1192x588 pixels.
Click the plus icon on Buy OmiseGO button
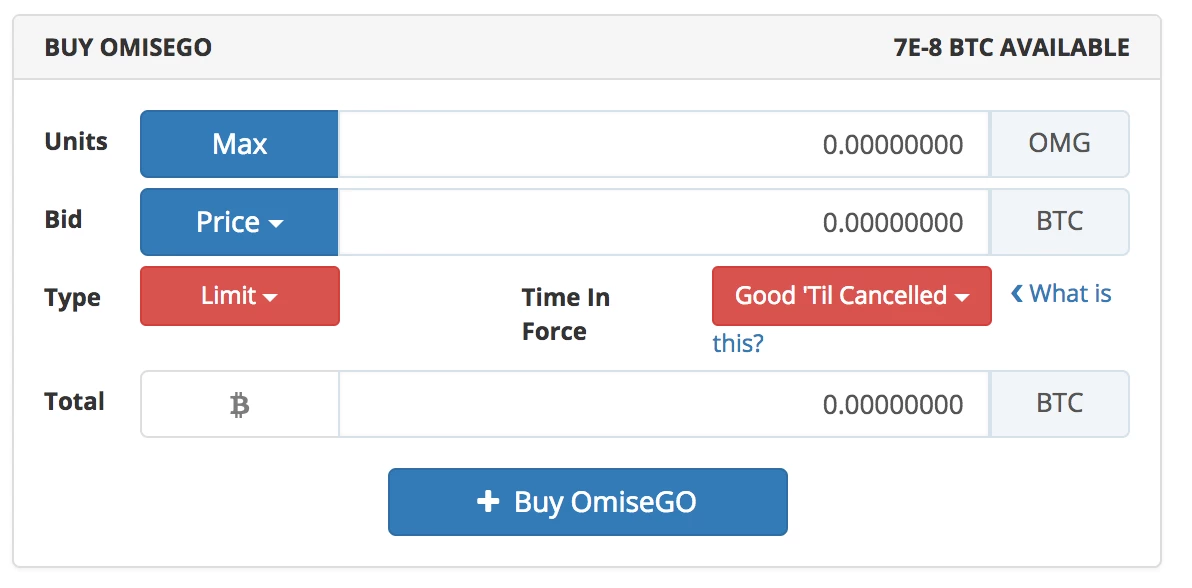coord(487,502)
